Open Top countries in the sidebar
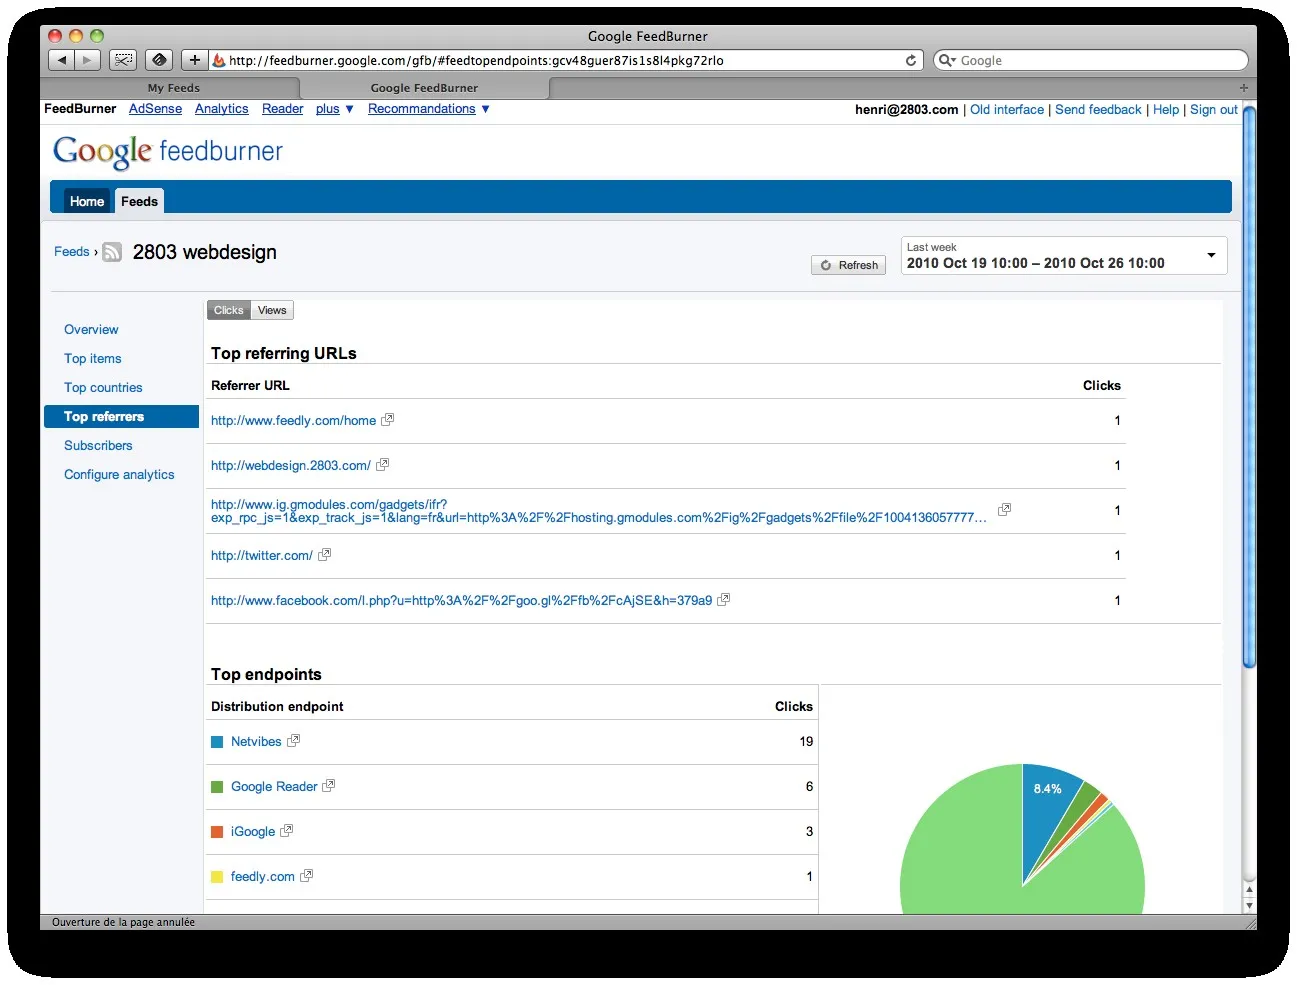Image resolution: width=1297 pixels, height=985 pixels. point(103,387)
